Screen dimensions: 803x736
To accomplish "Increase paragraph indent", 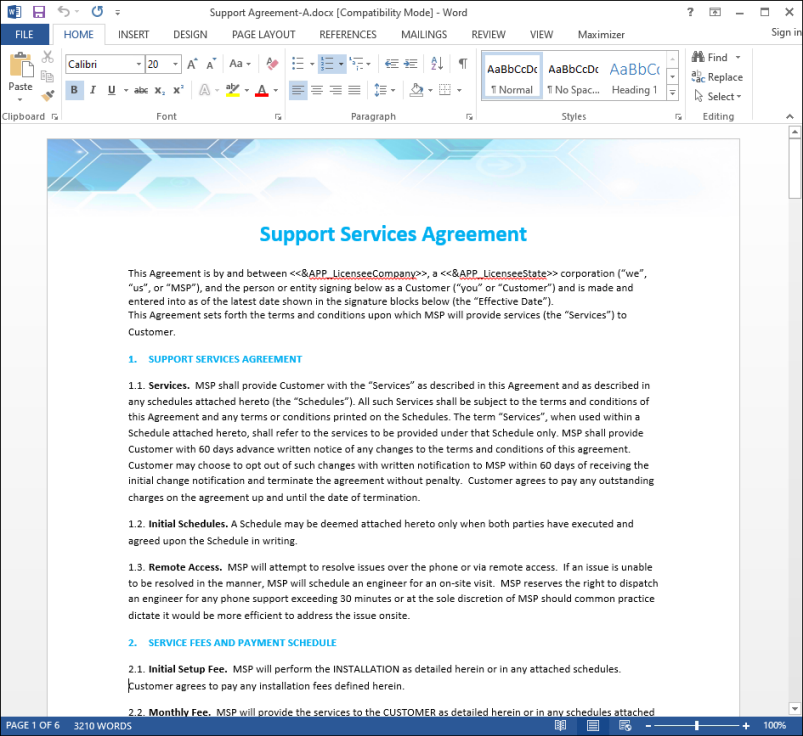I will pyautogui.click(x=411, y=64).
